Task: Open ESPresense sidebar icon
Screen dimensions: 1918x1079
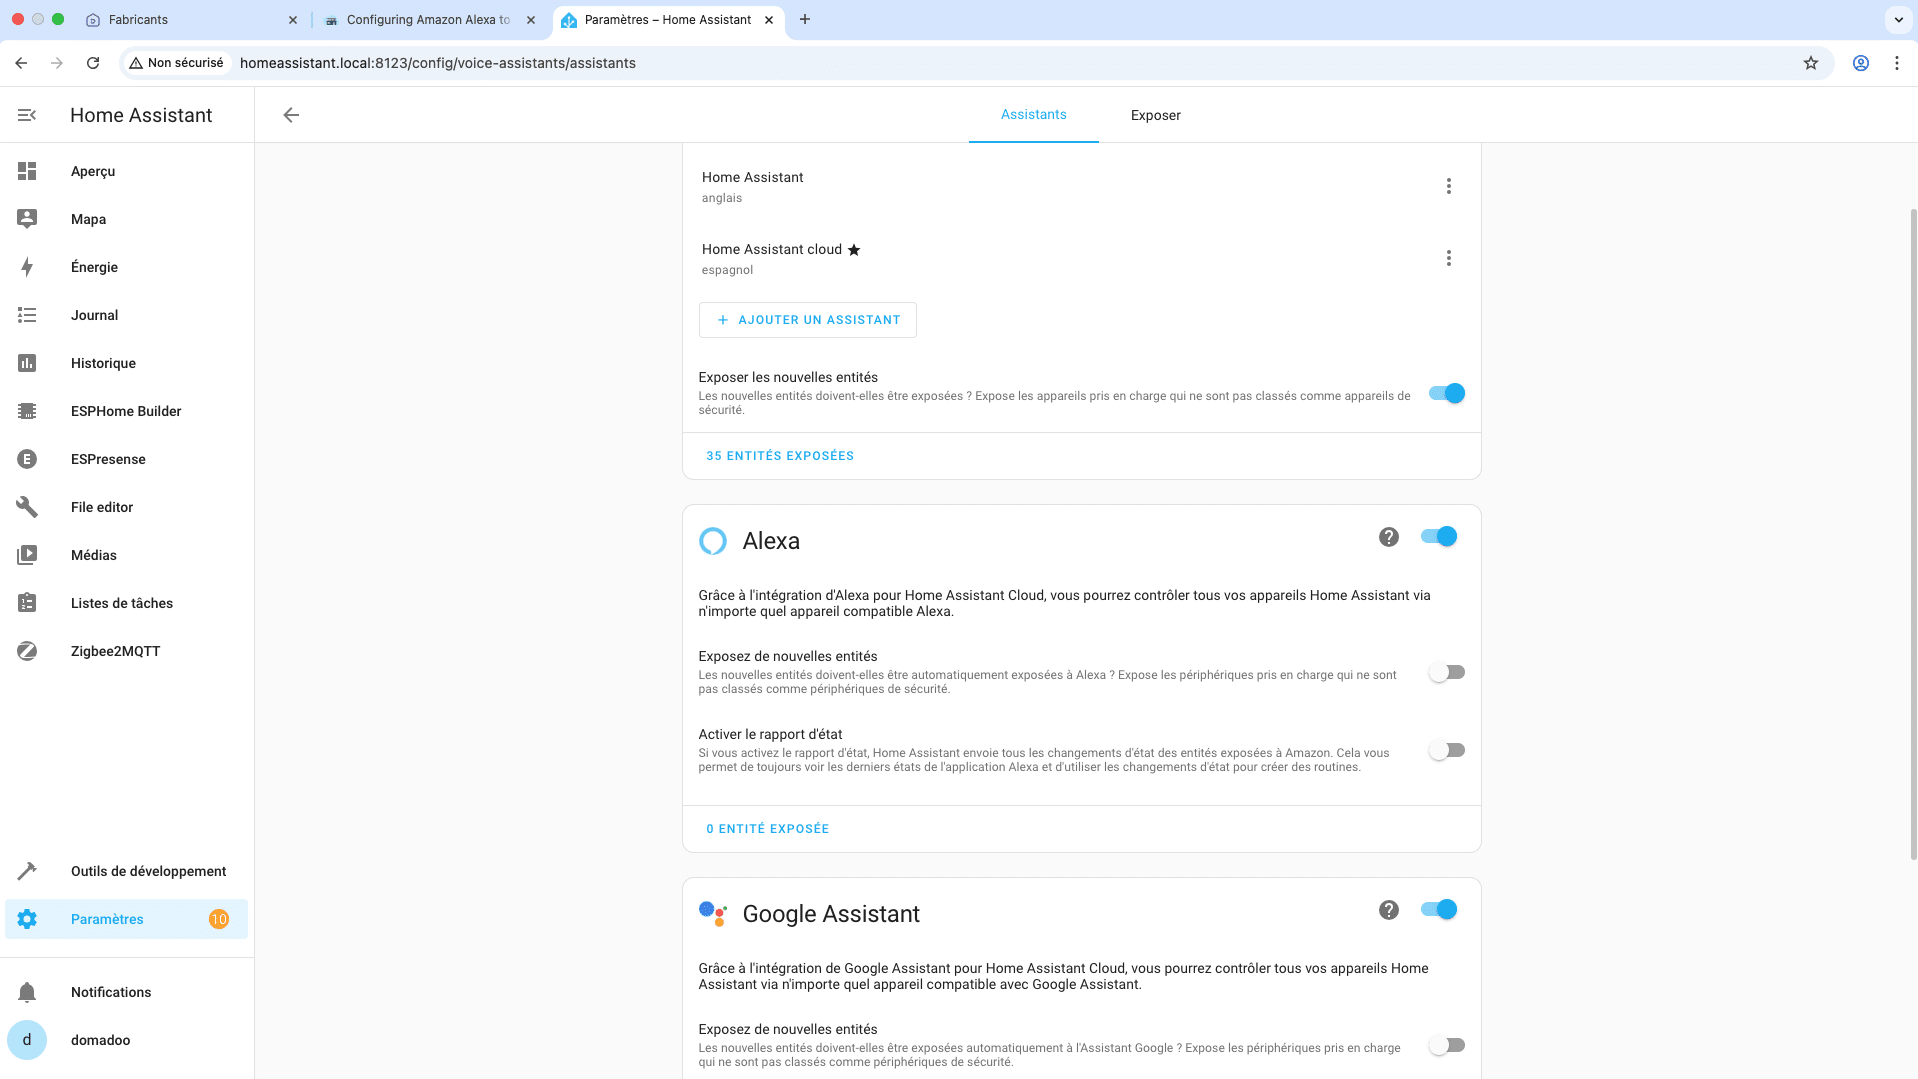Action: 27,459
